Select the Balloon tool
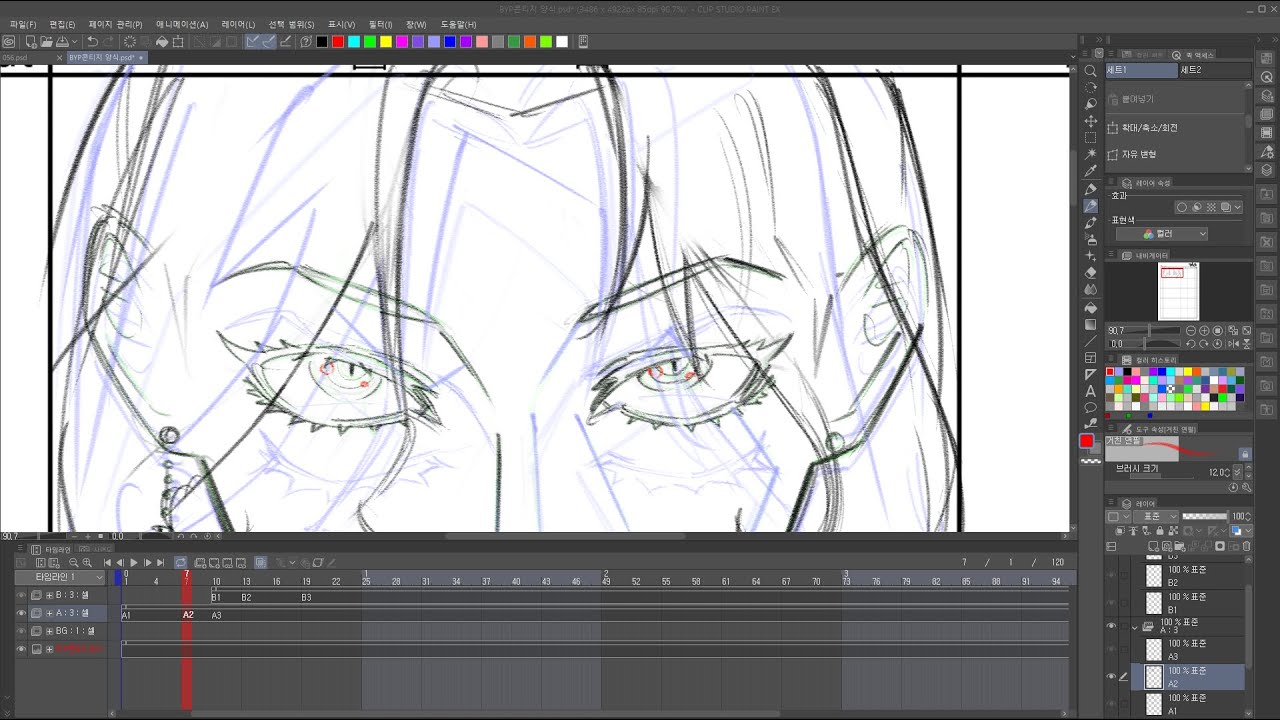 pyautogui.click(x=1090, y=408)
